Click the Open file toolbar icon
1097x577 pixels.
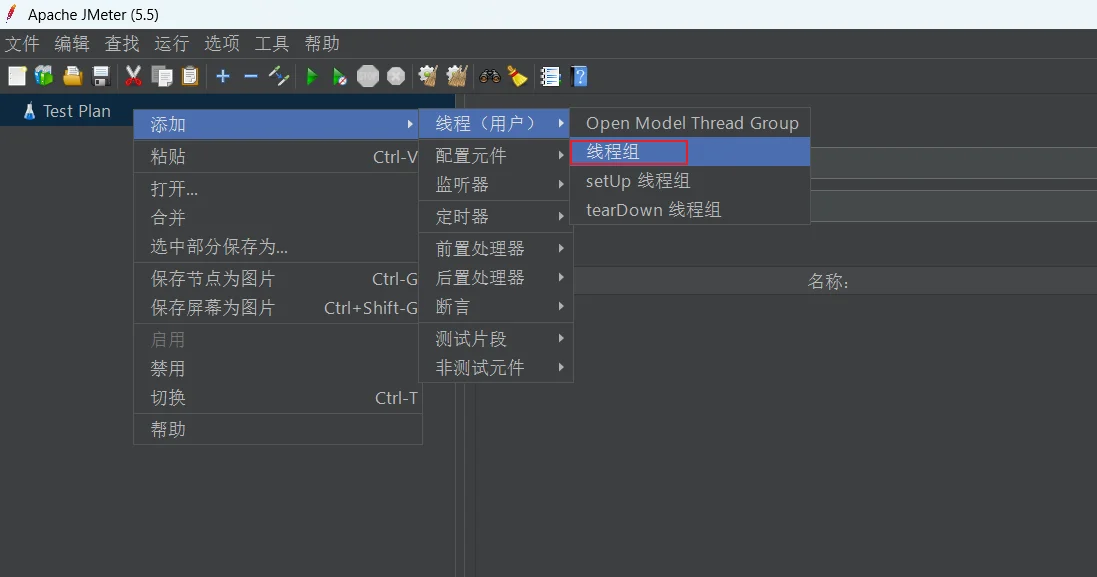pos(73,76)
